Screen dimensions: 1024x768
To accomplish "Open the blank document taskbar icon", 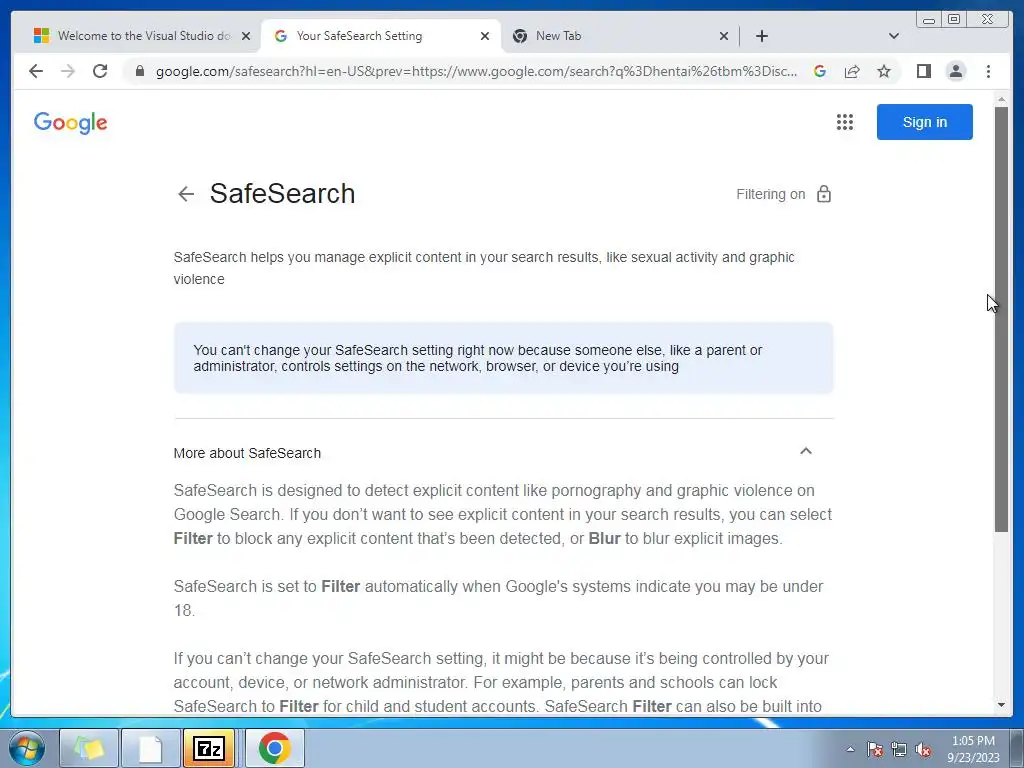I will coord(150,748).
